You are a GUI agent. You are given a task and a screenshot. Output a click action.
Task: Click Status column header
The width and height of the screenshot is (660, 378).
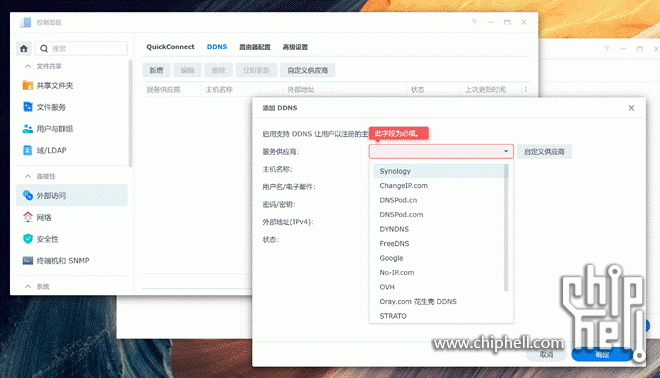coord(418,90)
